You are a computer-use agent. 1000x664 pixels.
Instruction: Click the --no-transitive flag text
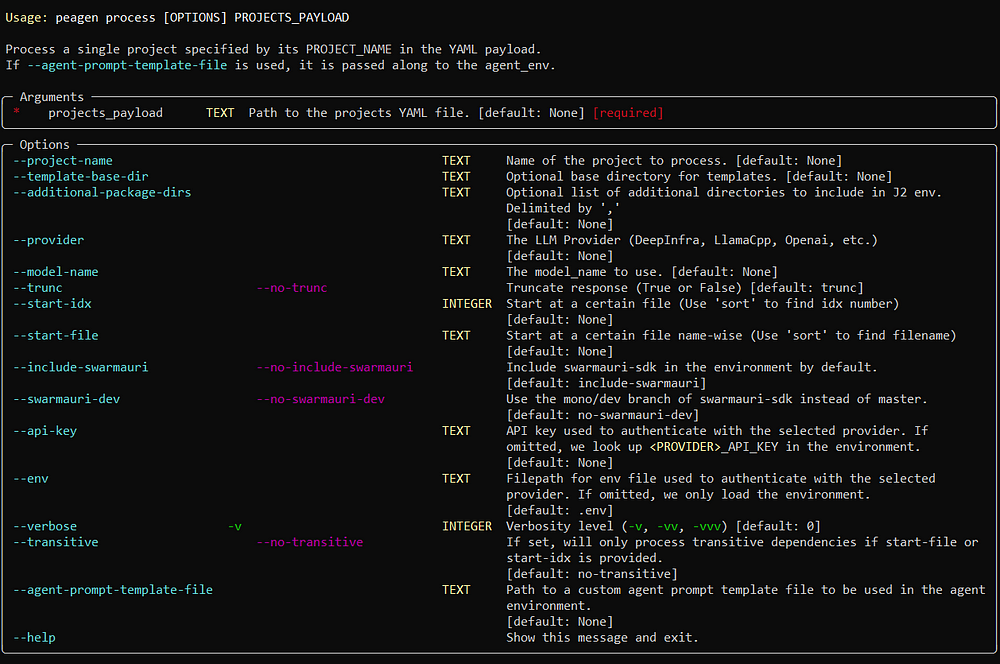309,542
